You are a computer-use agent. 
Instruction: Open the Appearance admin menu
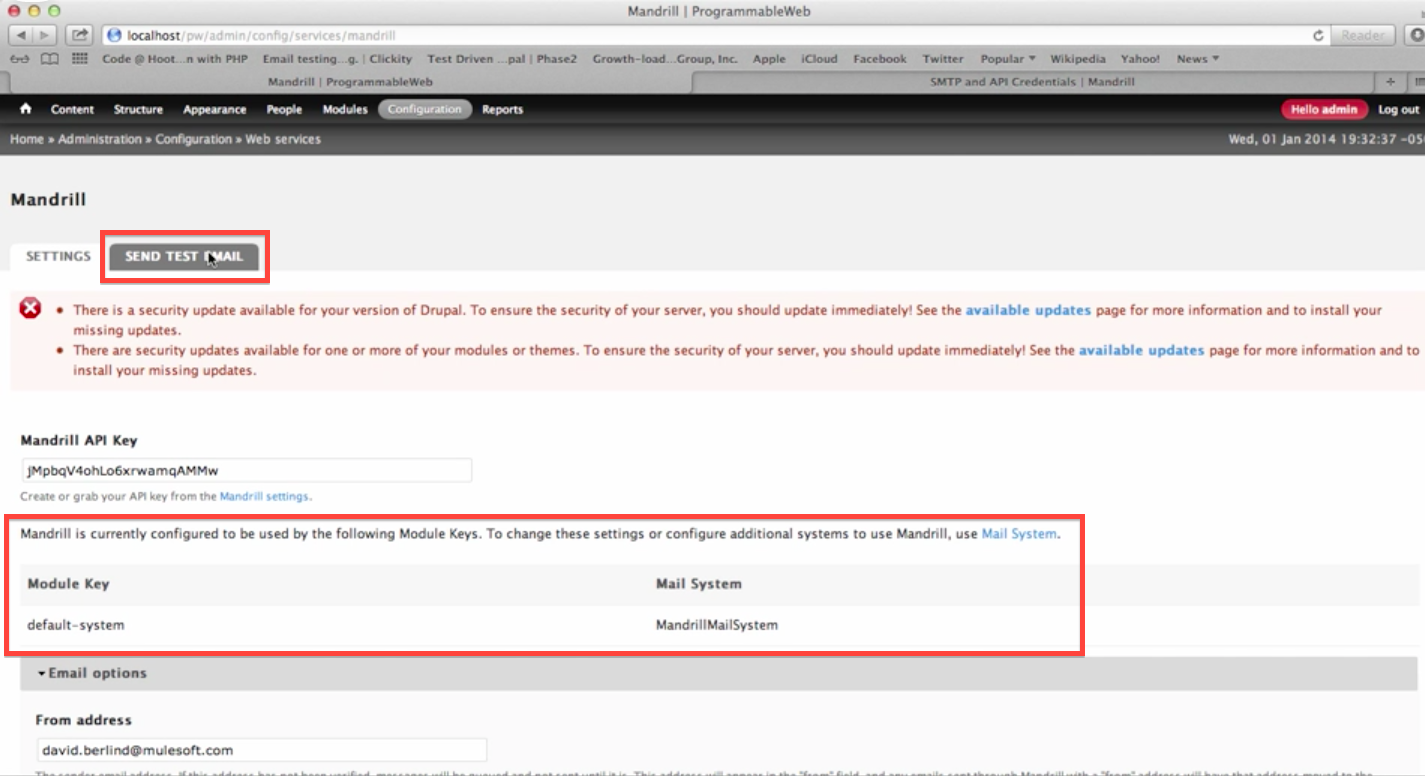[x=214, y=109]
